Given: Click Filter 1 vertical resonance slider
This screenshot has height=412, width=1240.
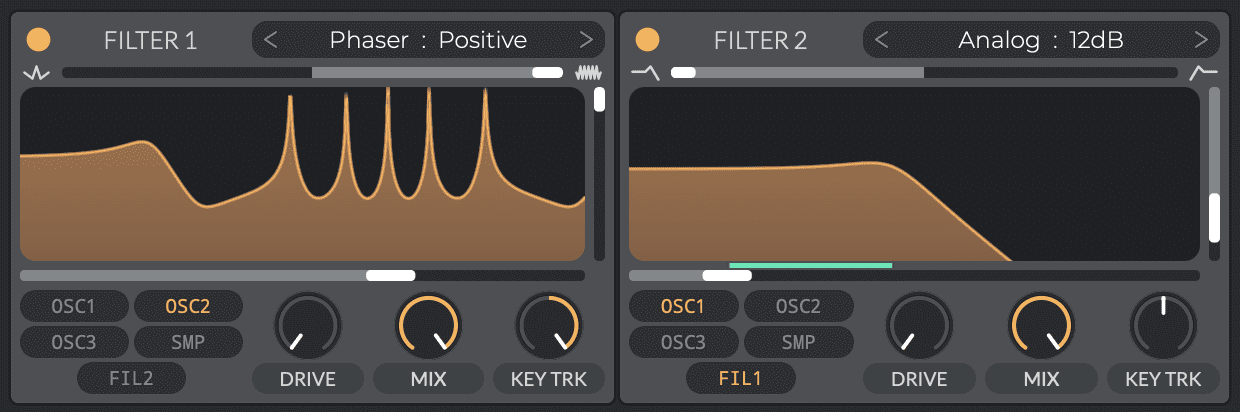Looking at the screenshot, I should (x=599, y=174).
